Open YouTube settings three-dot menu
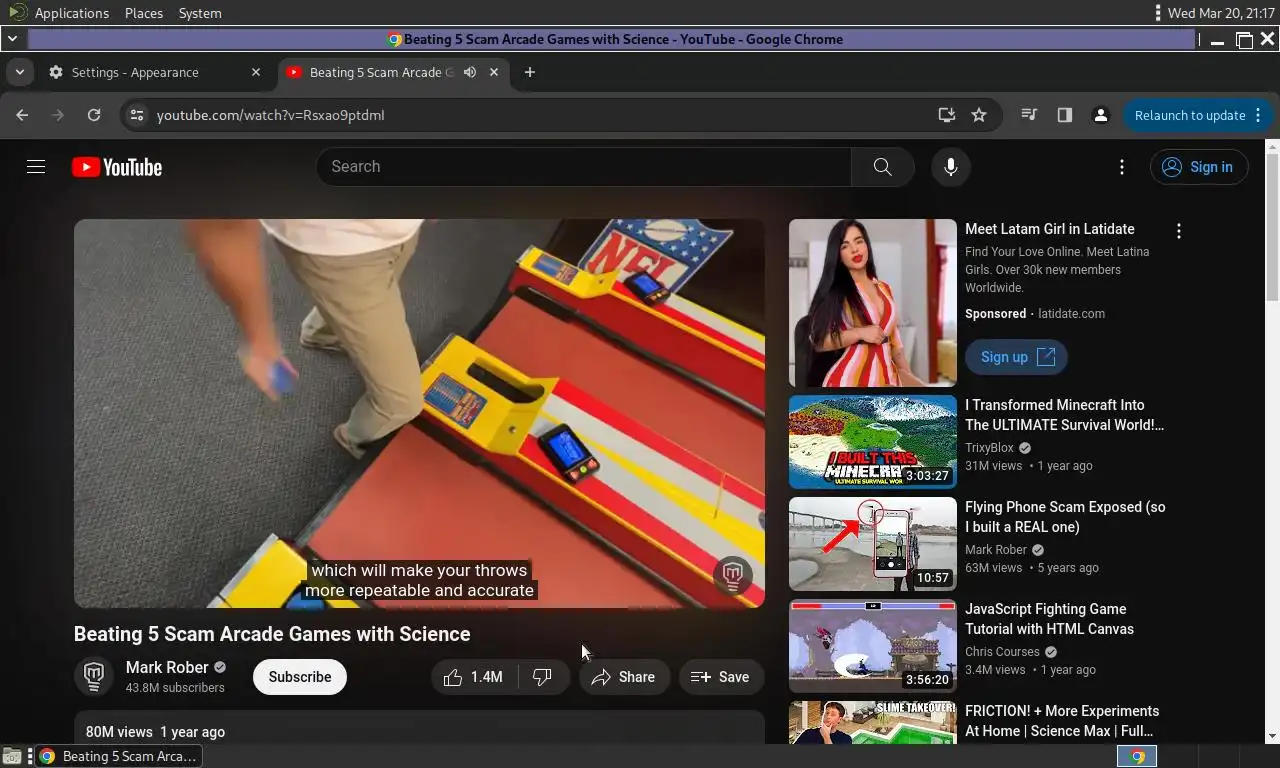1280x768 pixels. click(1122, 167)
